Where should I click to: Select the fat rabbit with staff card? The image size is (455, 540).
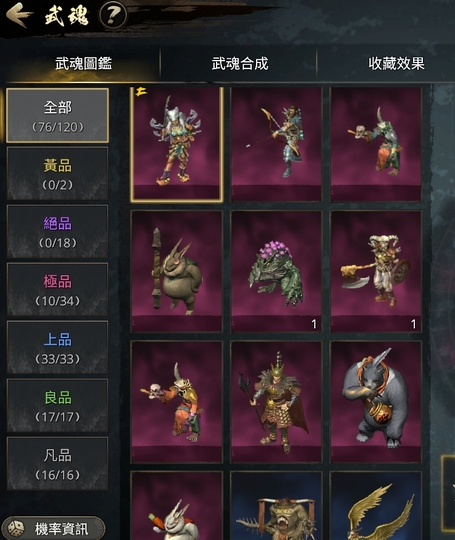point(176,271)
